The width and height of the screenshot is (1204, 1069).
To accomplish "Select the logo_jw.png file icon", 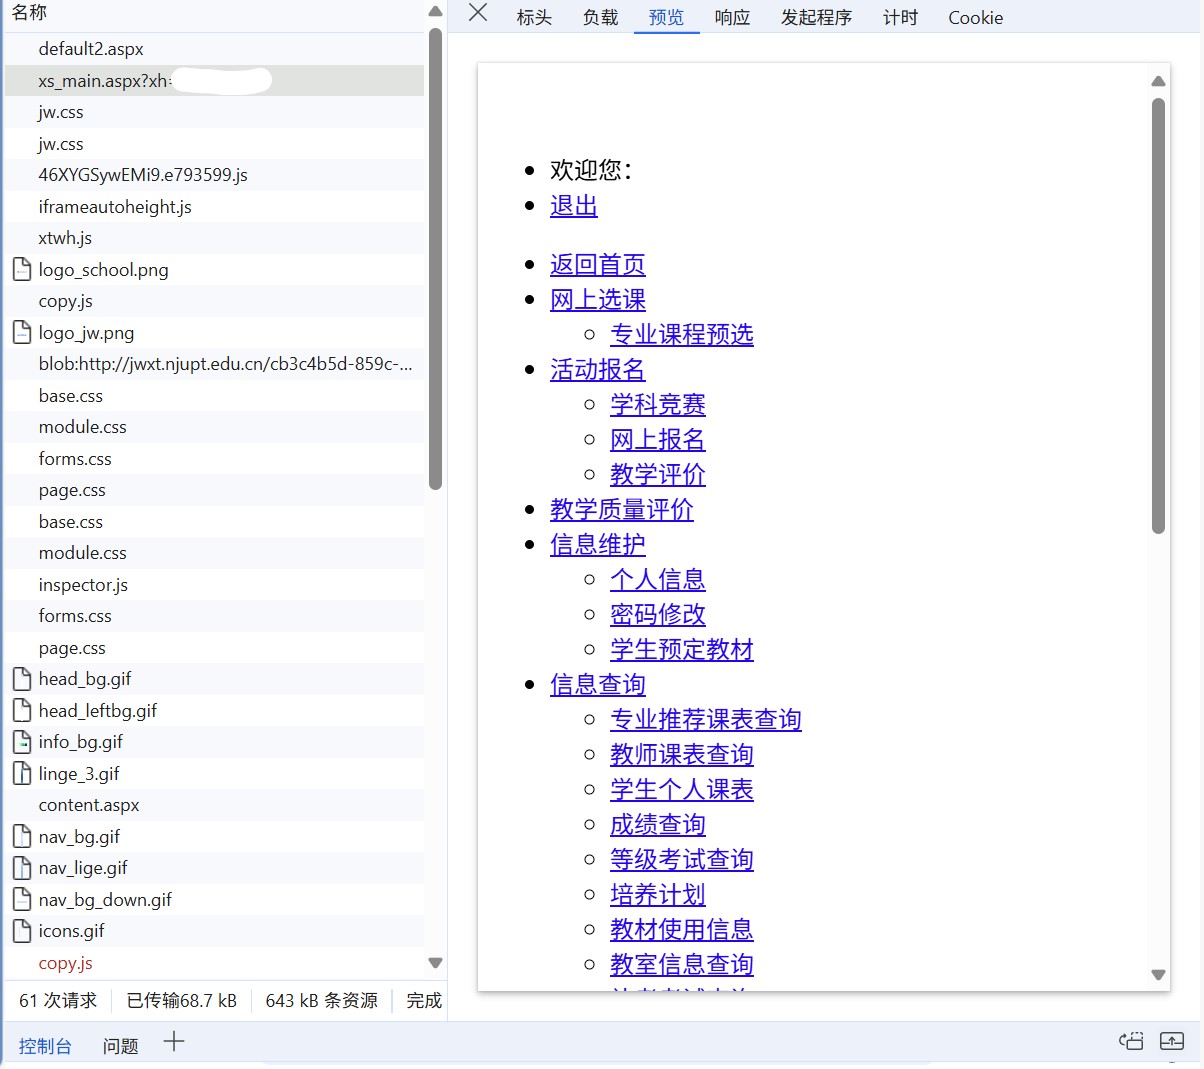I will (x=21, y=333).
